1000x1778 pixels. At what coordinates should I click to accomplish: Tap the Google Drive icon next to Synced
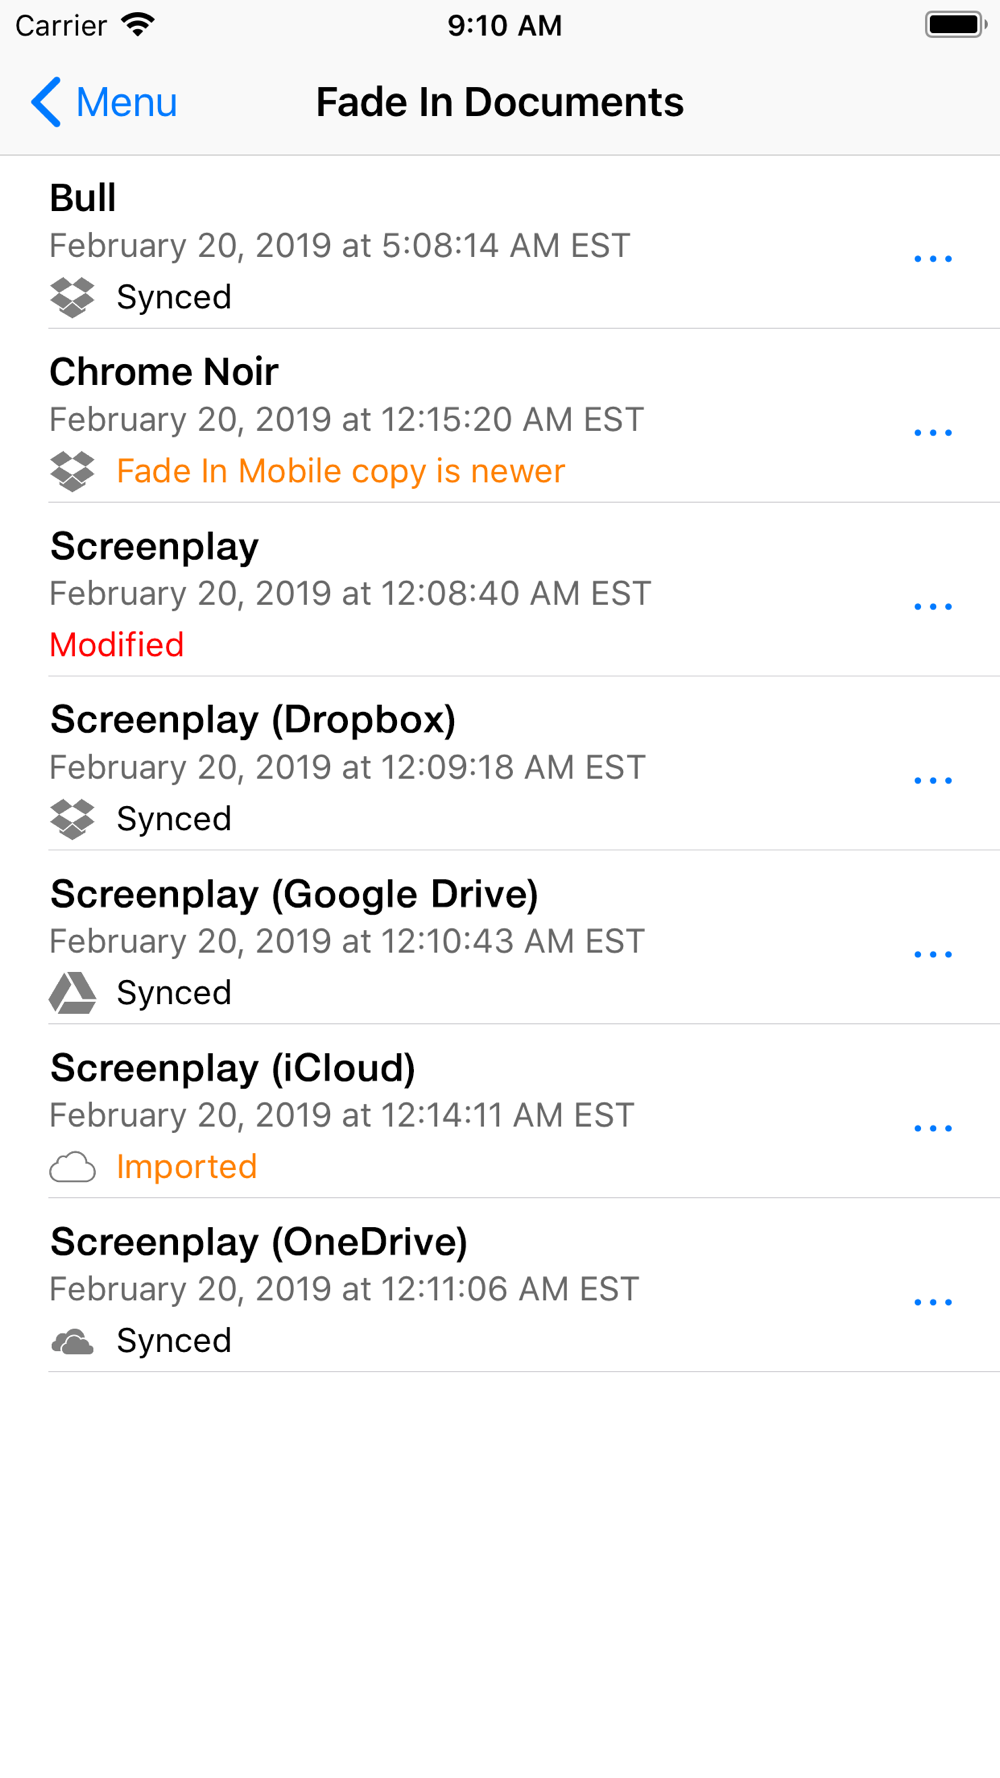coord(72,993)
